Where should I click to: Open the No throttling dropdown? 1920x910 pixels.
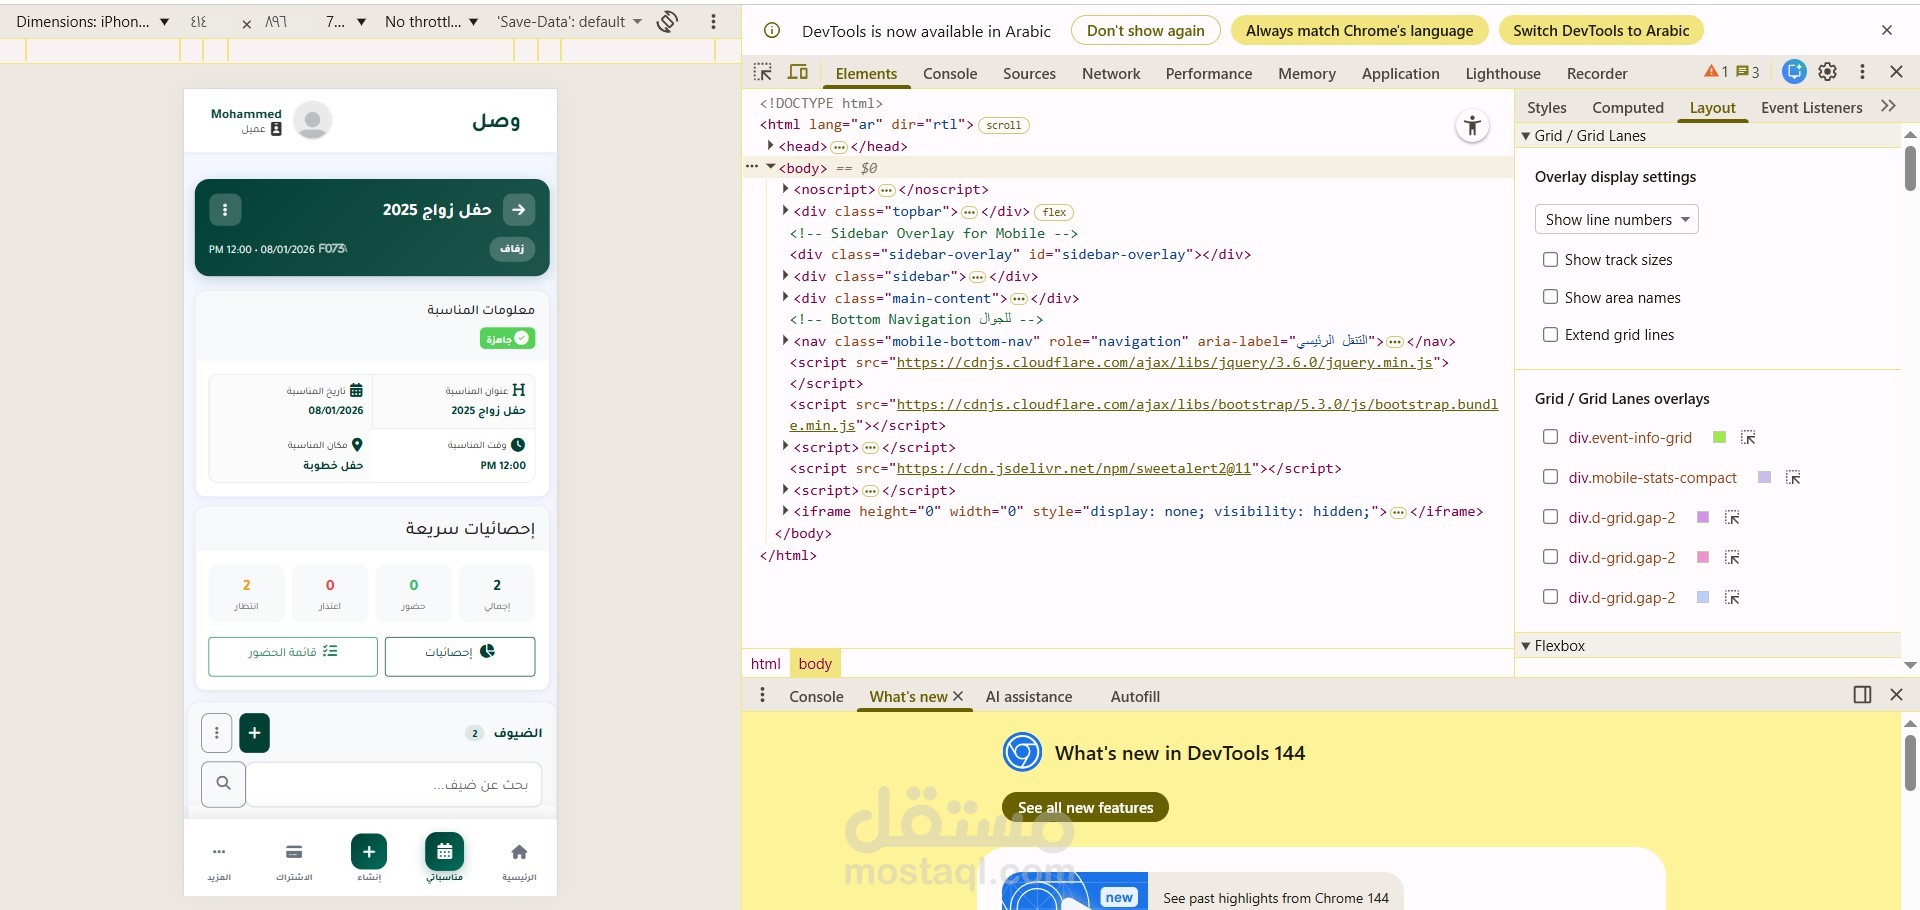(x=431, y=21)
